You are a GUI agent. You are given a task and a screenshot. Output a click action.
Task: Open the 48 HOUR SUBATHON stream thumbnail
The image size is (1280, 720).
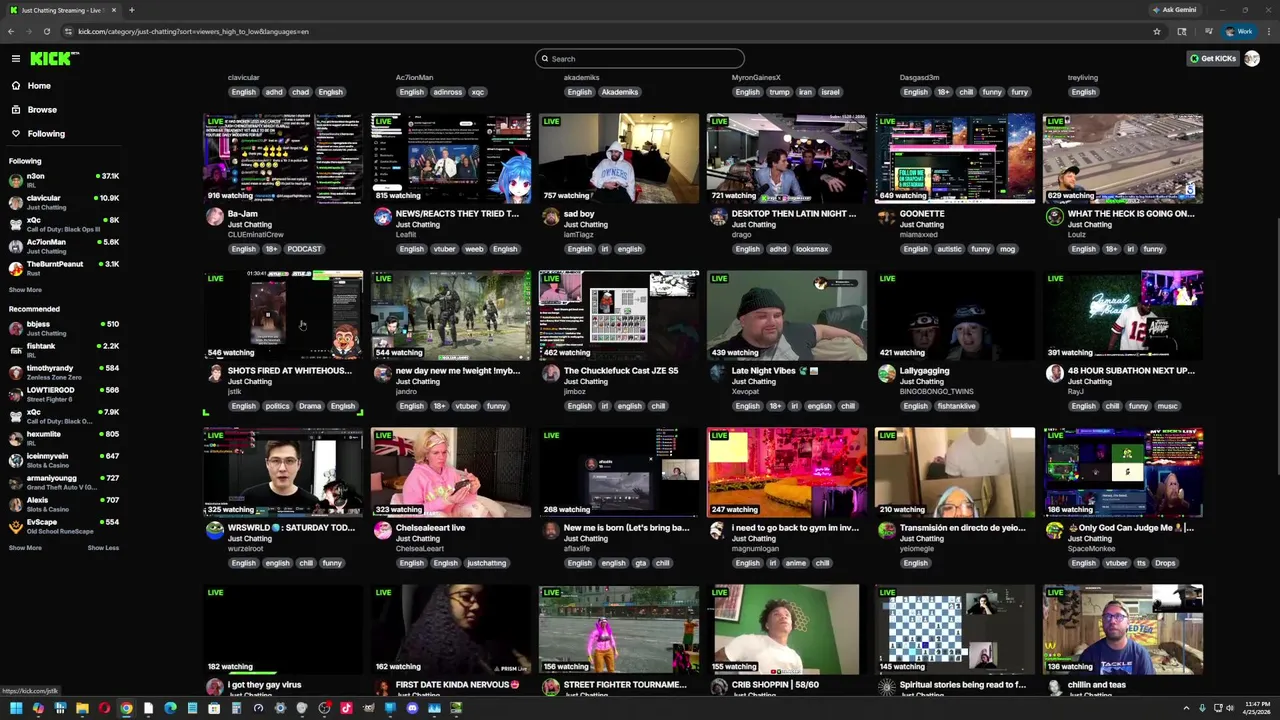point(1123,316)
